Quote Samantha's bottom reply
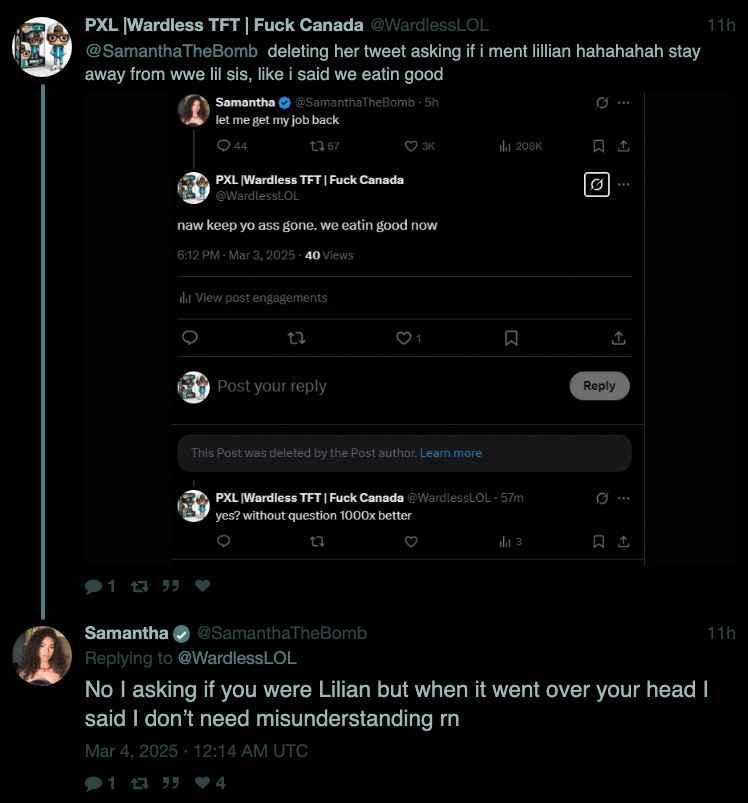The image size is (748, 803). pyautogui.click(x=171, y=783)
